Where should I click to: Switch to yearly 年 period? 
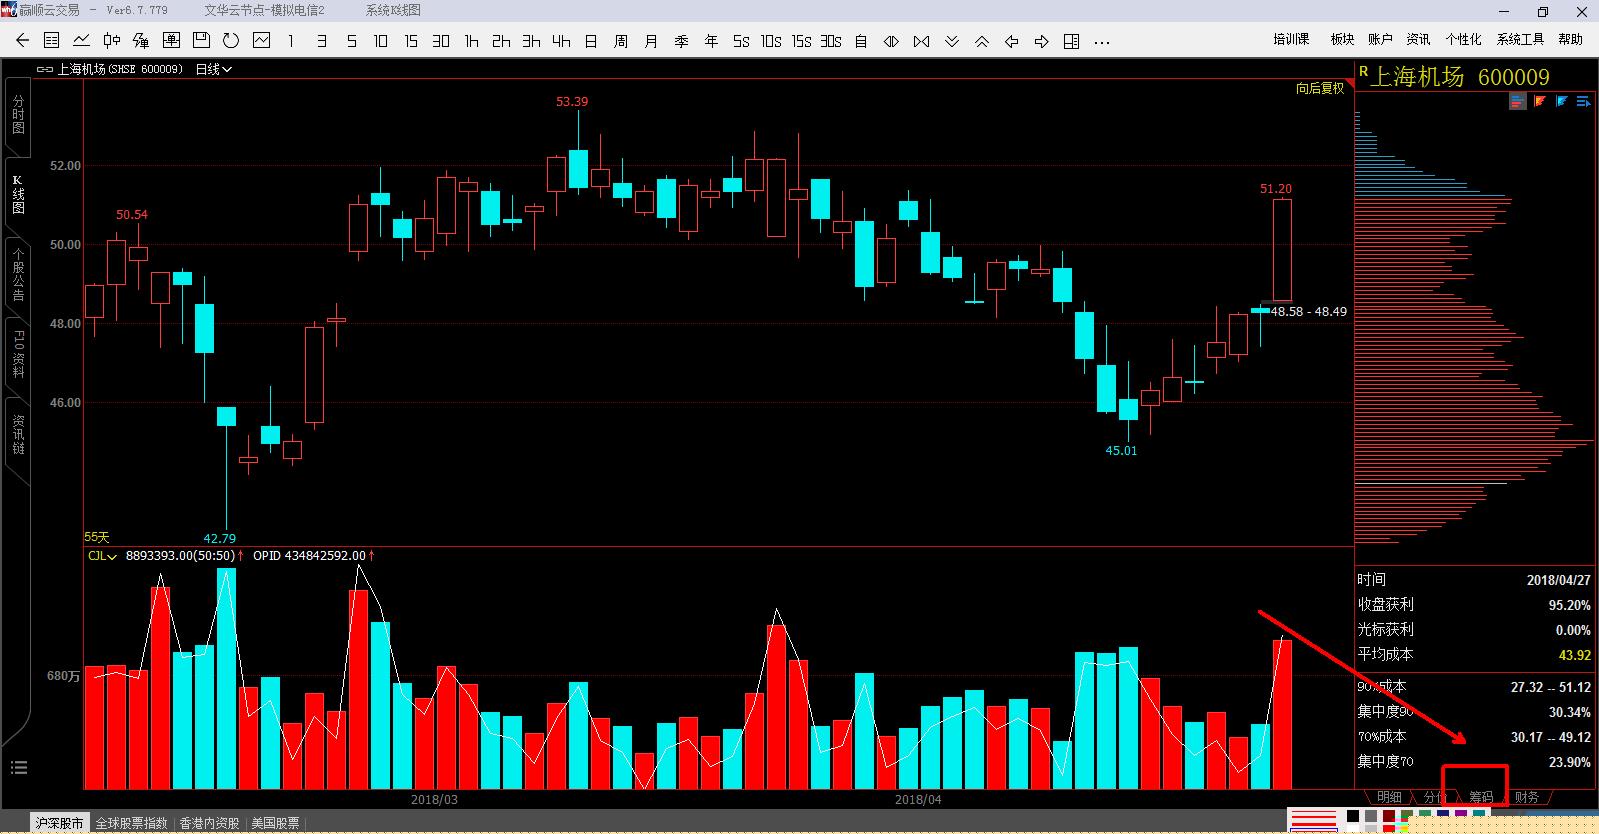click(711, 41)
